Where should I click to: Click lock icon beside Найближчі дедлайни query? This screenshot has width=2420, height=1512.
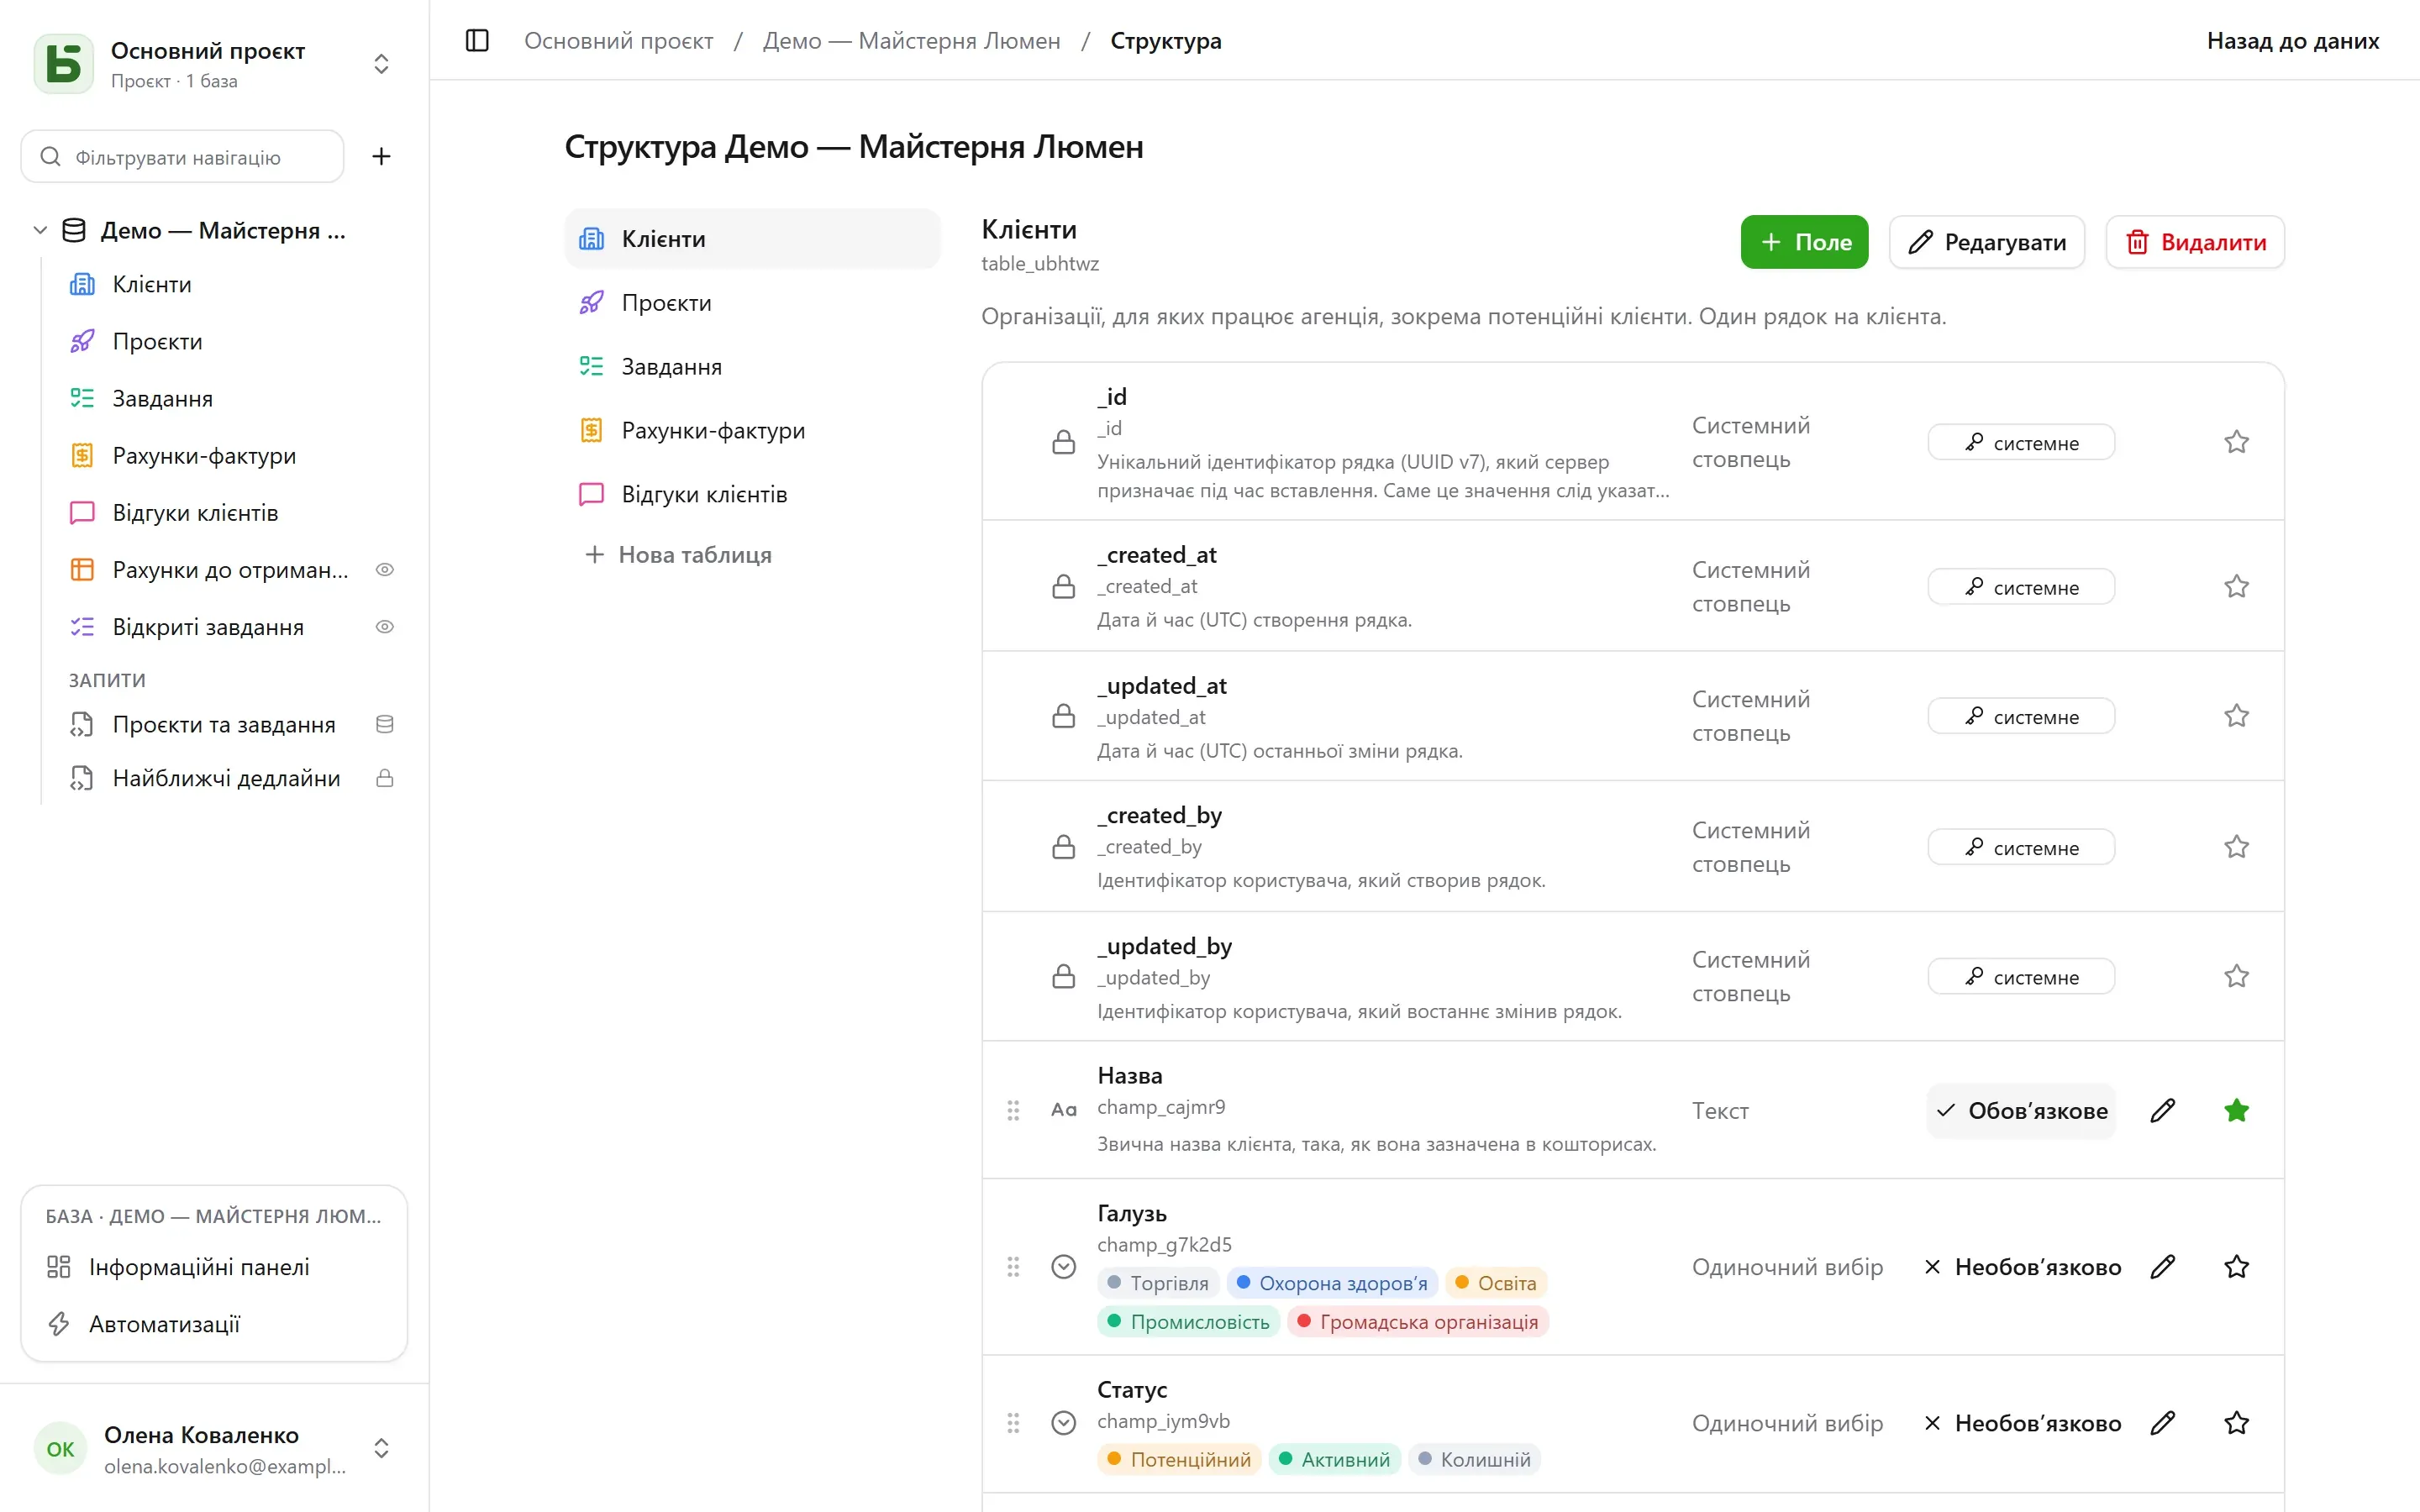384,778
